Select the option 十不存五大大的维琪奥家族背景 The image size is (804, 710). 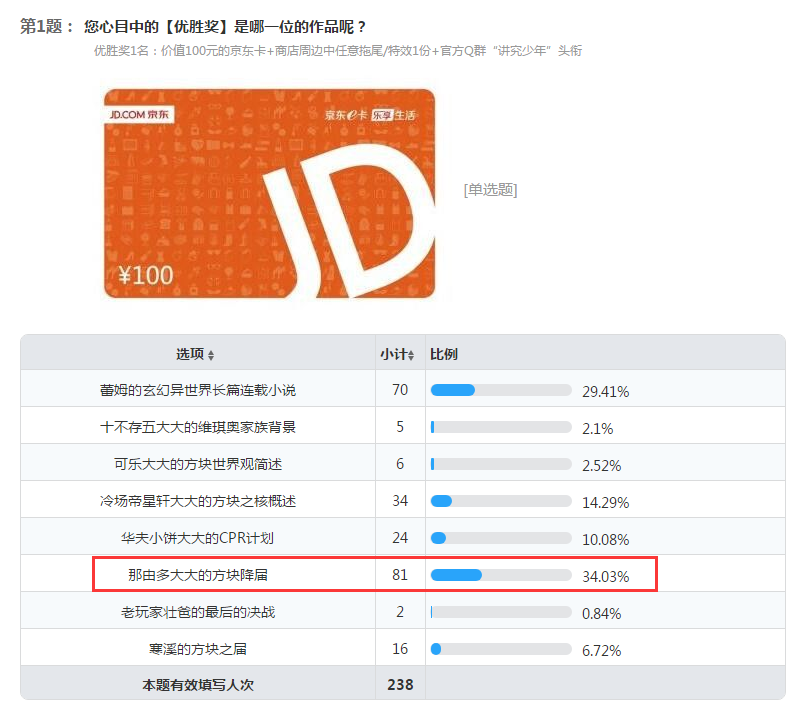pos(403,426)
